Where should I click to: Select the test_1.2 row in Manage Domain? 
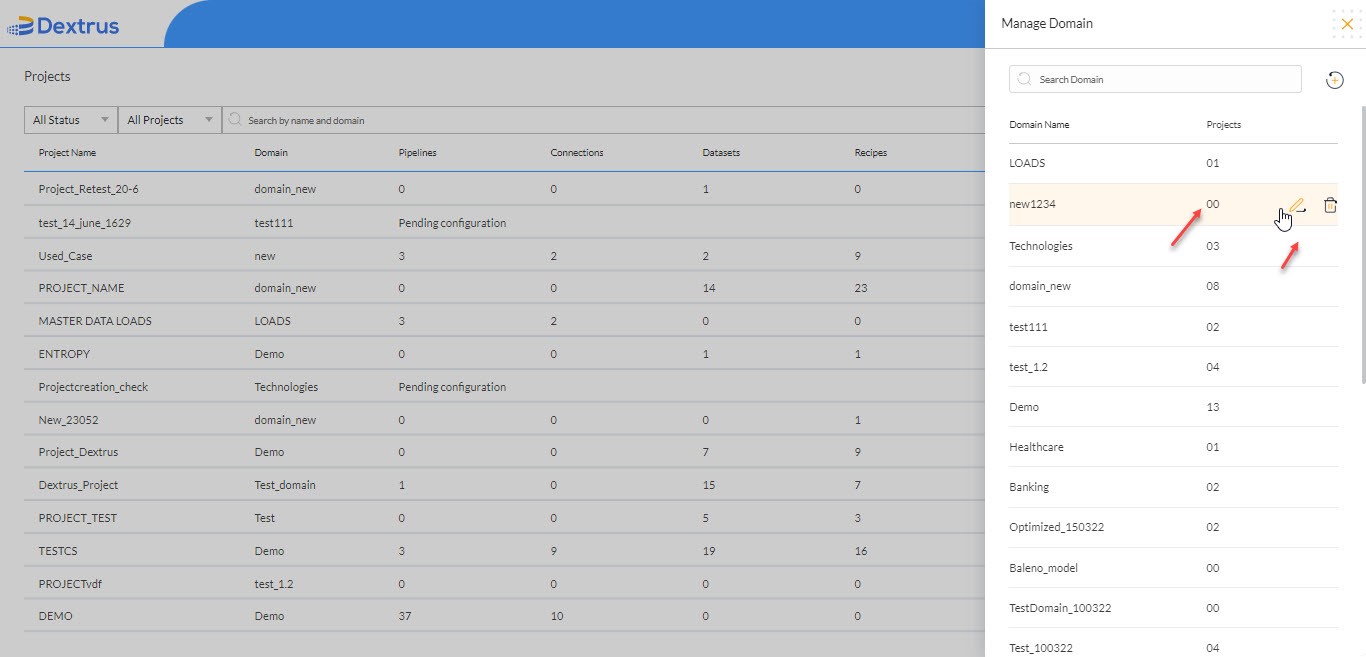tap(1173, 367)
